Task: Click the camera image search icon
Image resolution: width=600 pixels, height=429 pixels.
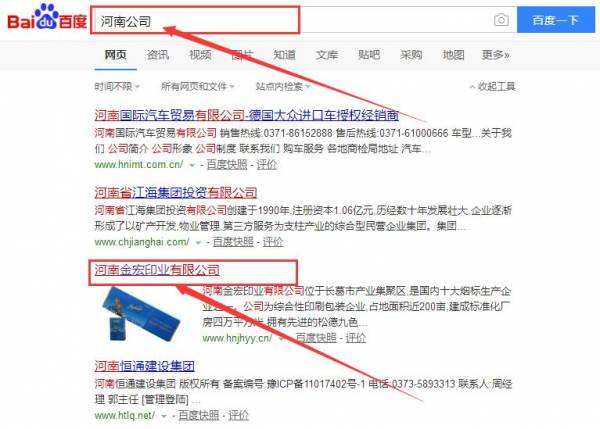Action: click(501, 20)
